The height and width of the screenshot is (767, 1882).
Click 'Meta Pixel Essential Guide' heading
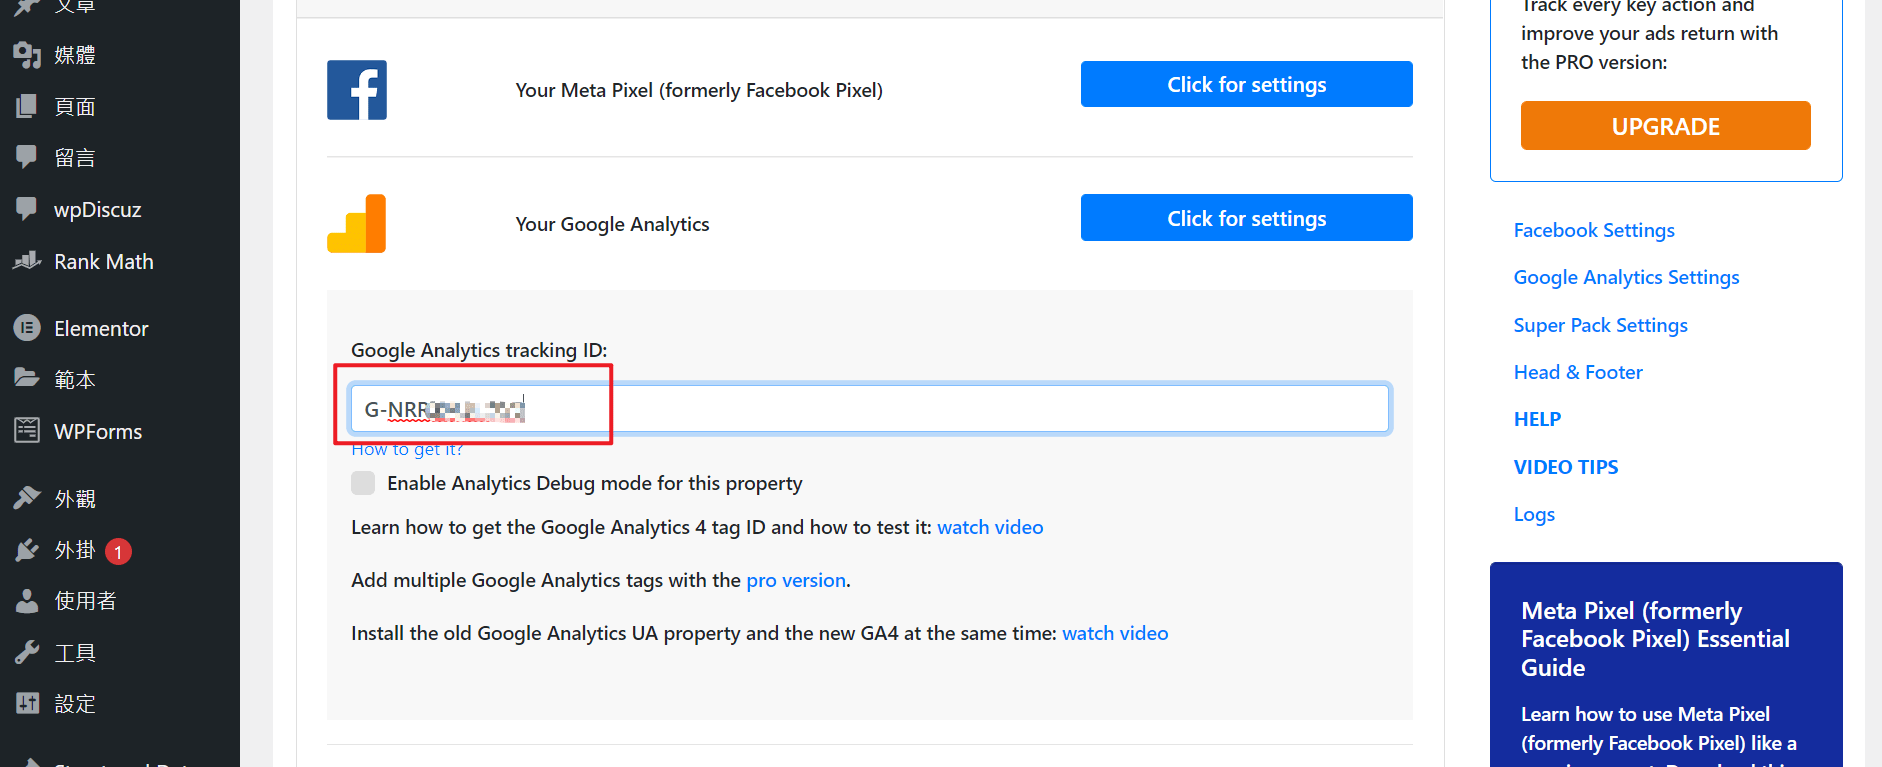pyautogui.click(x=1656, y=639)
